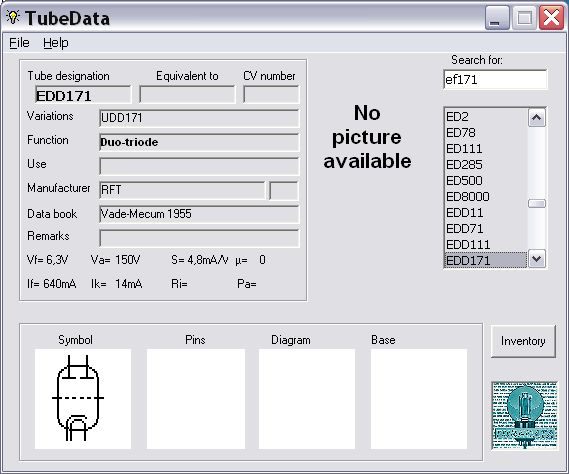Image resolution: width=569 pixels, height=474 pixels.
Task: Click the empty Pins image box
Action: 196,399
